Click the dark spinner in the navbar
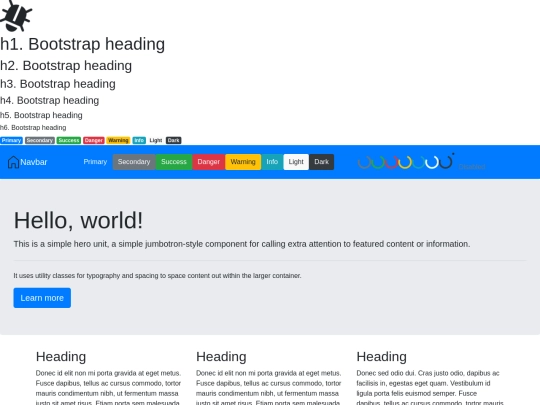The width and height of the screenshot is (540, 405). click(x=445, y=162)
